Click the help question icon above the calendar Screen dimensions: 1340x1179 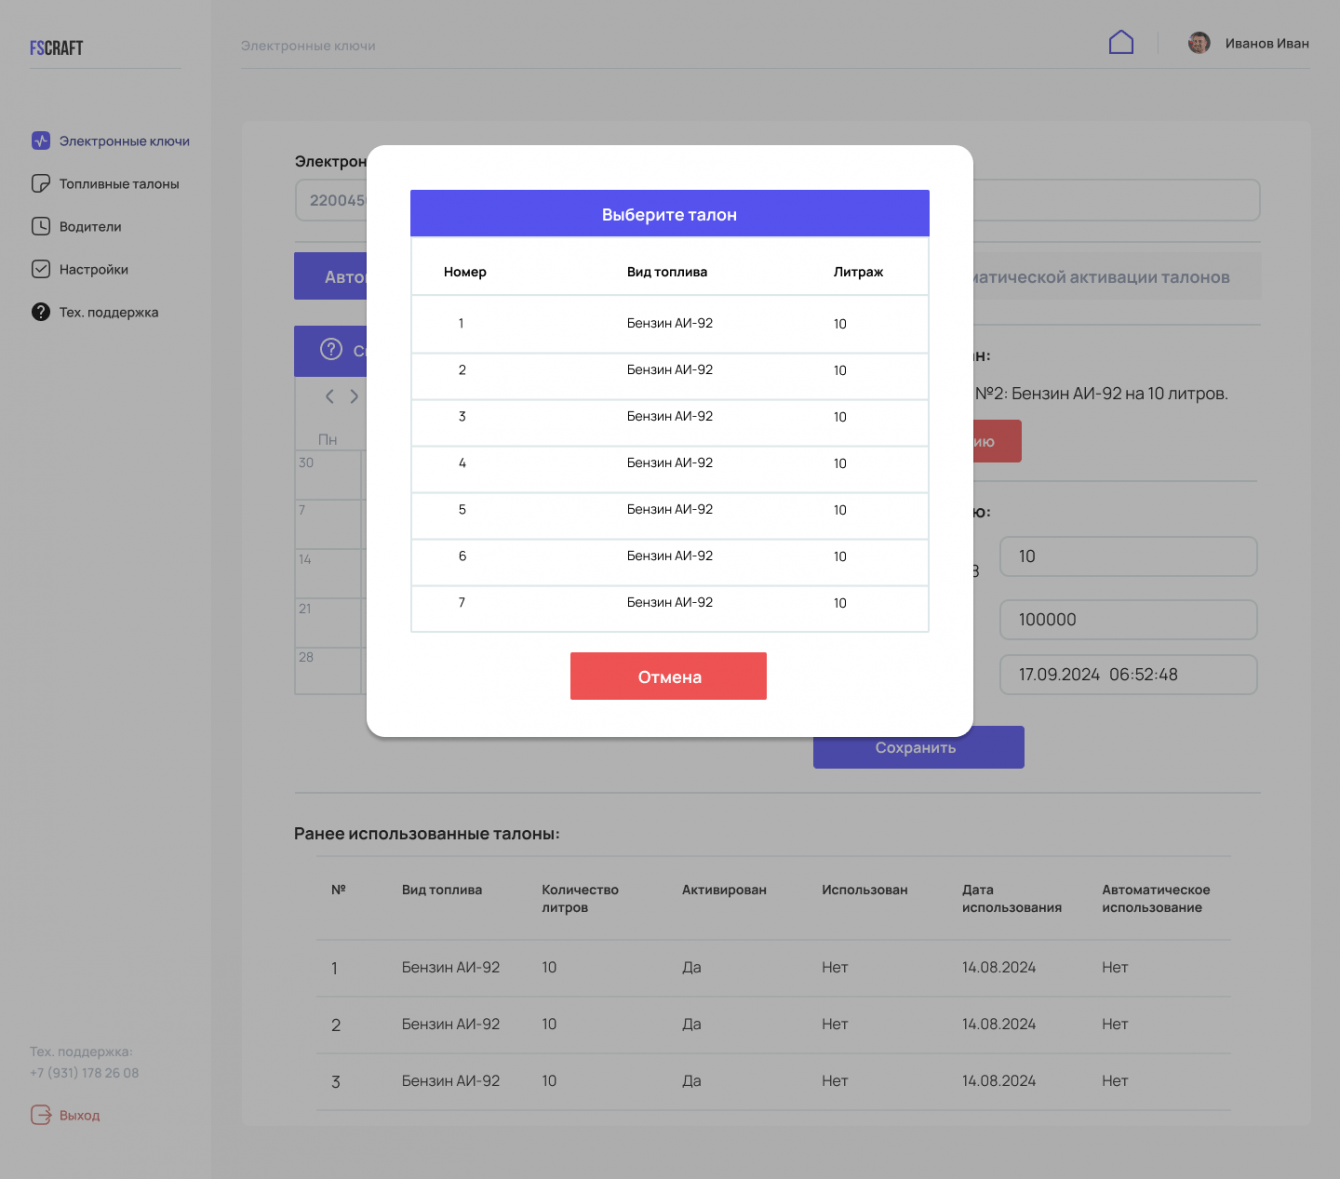pyautogui.click(x=331, y=349)
